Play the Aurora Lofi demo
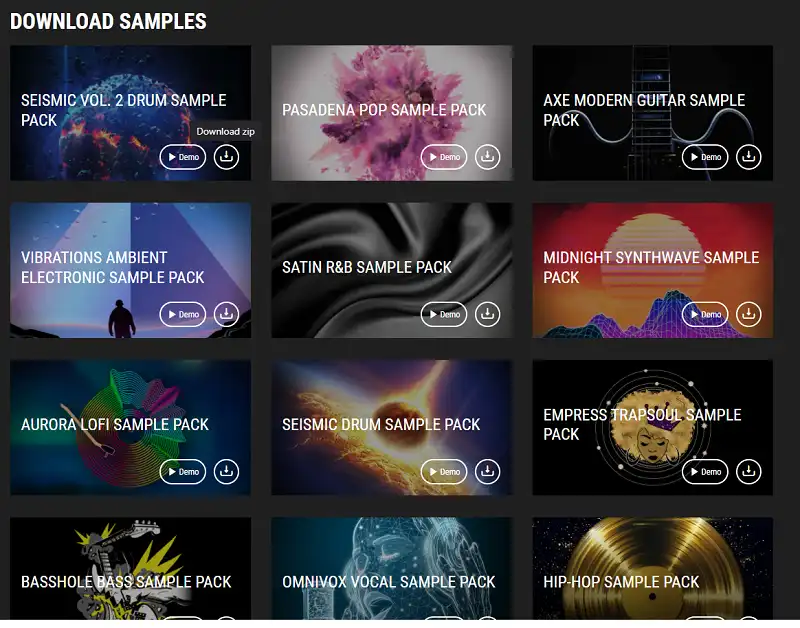The image size is (800, 628). coord(183,471)
